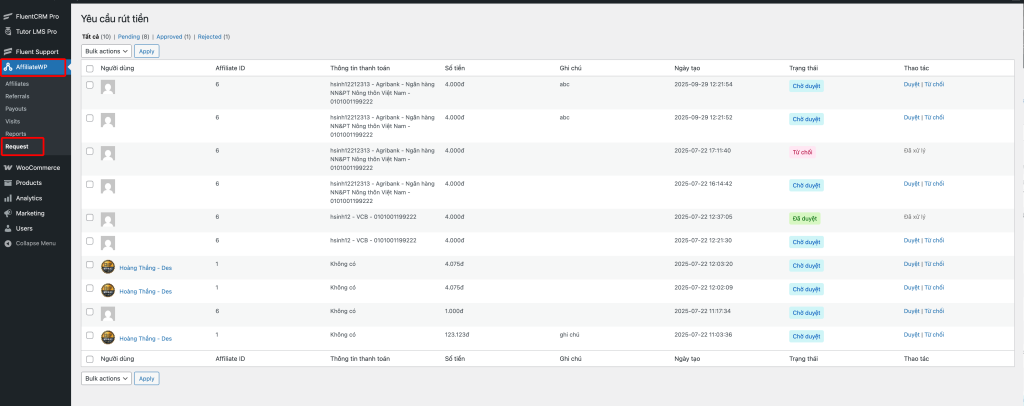The width and height of the screenshot is (1024, 406).
Task: Open Users via the person icon
Action: click(8, 228)
